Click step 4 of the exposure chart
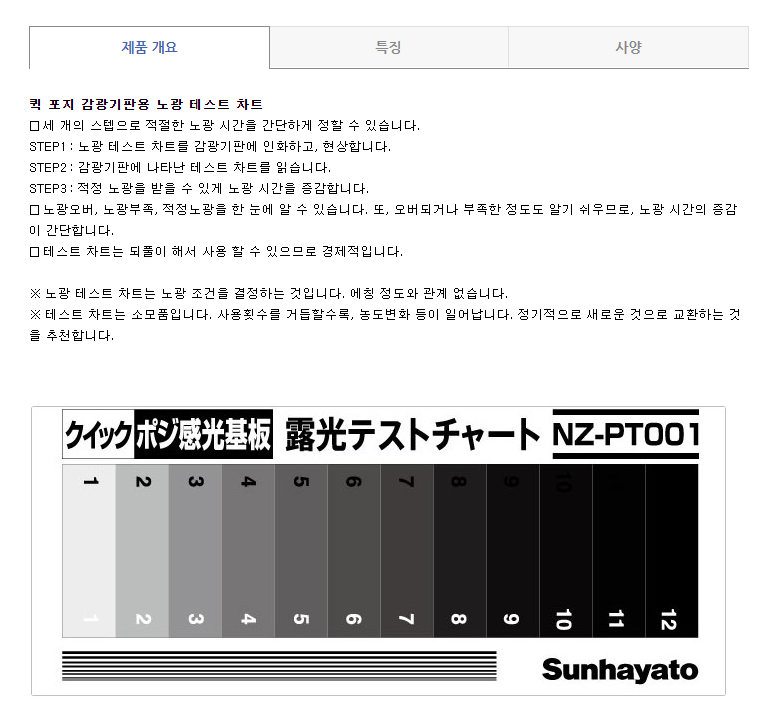The image size is (783, 713). (x=248, y=550)
